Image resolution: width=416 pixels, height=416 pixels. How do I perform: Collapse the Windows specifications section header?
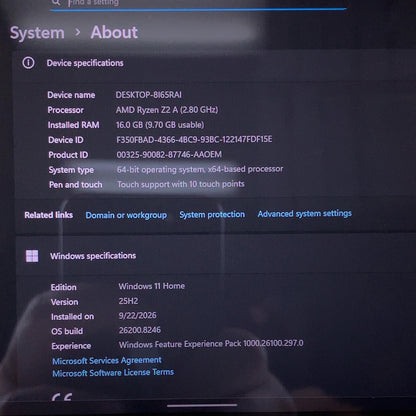213,256
